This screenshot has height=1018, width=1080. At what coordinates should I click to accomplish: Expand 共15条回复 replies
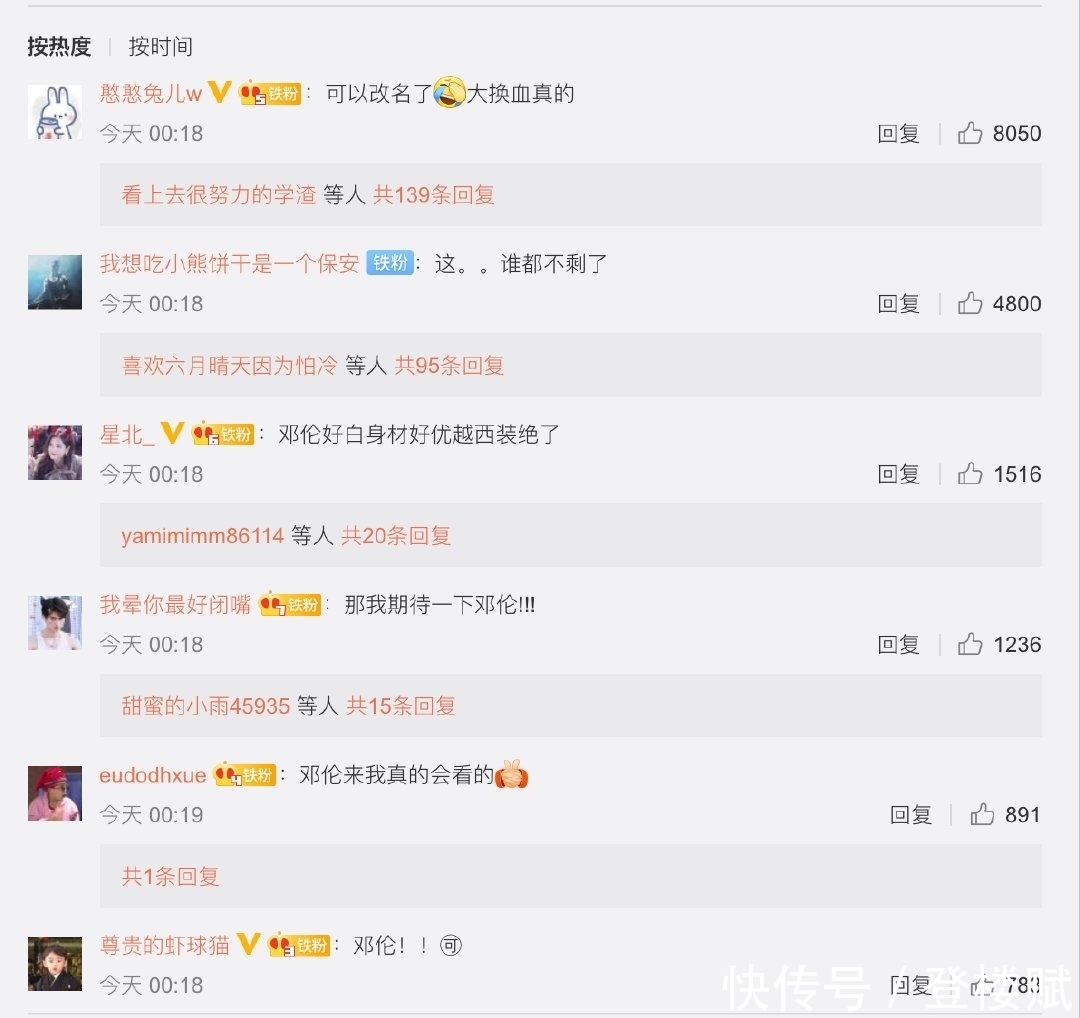coord(401,705)
